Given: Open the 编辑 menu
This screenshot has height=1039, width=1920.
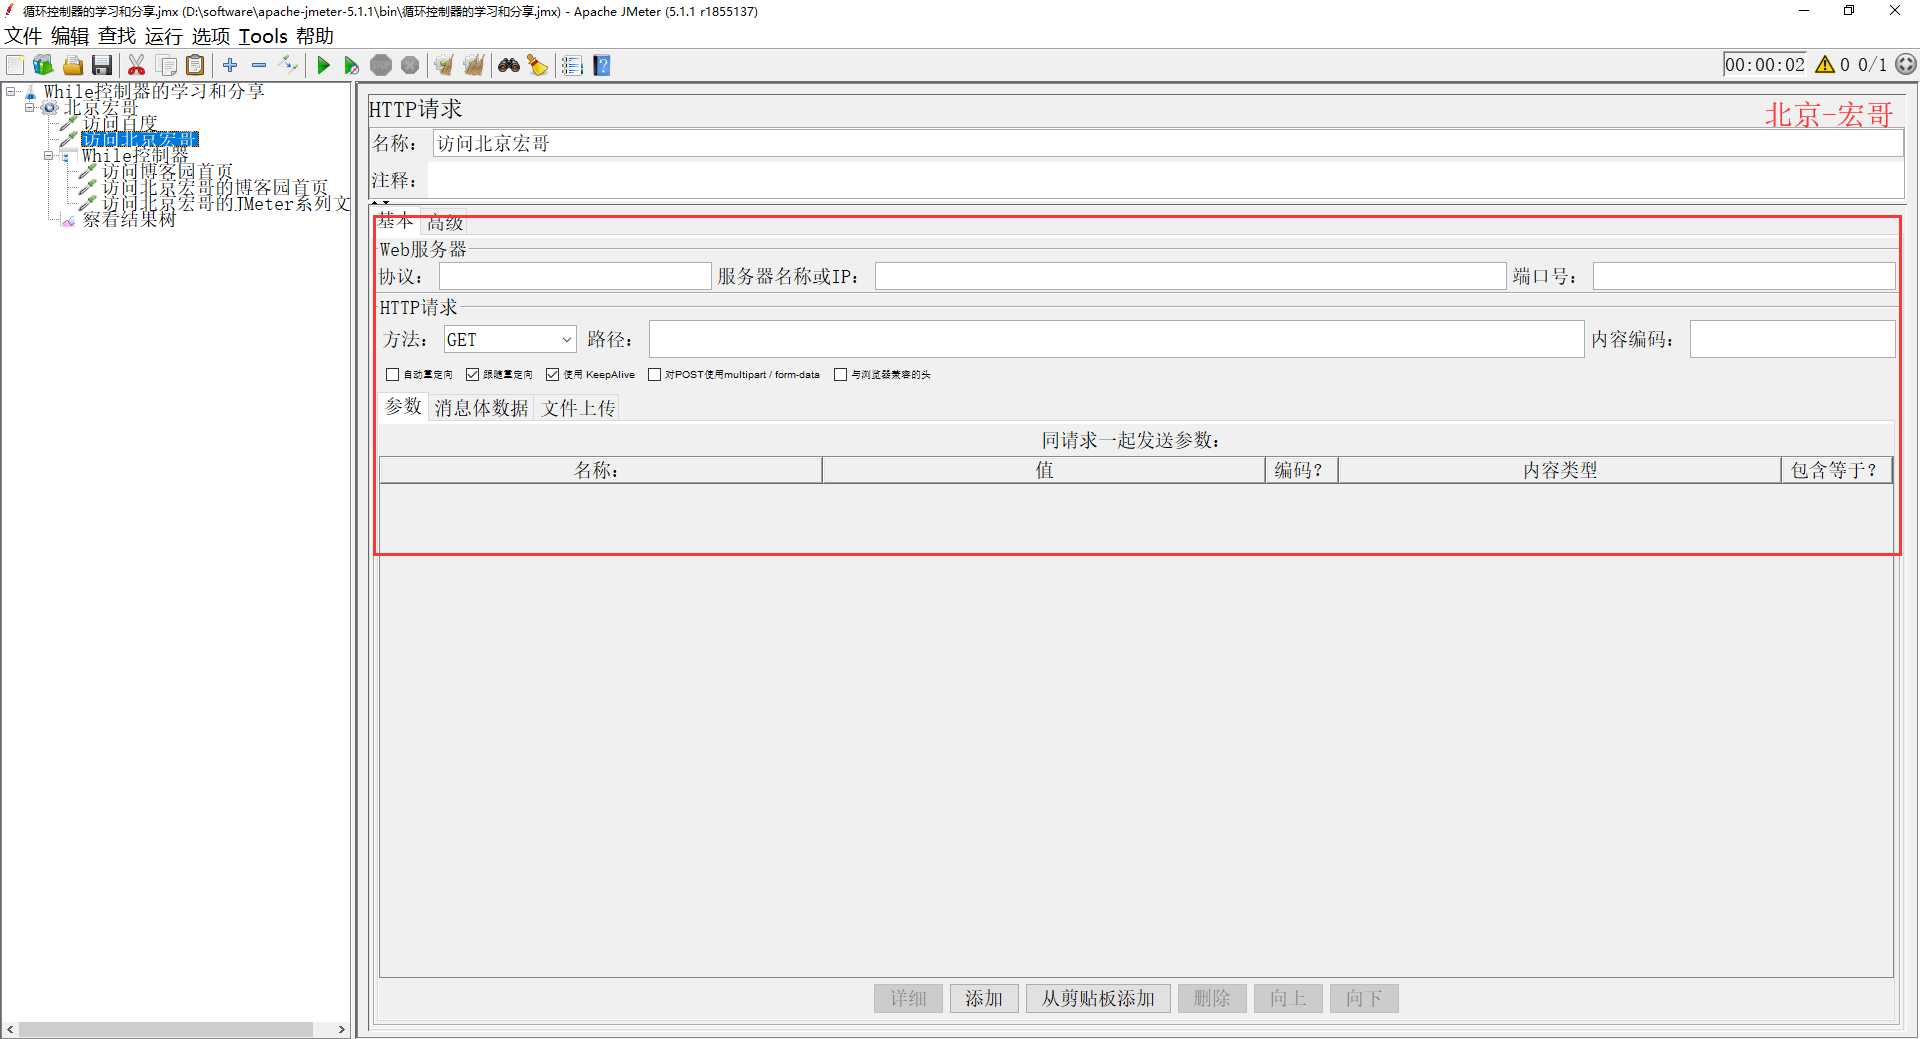Looking at the screenshot, I should (70, 36).
